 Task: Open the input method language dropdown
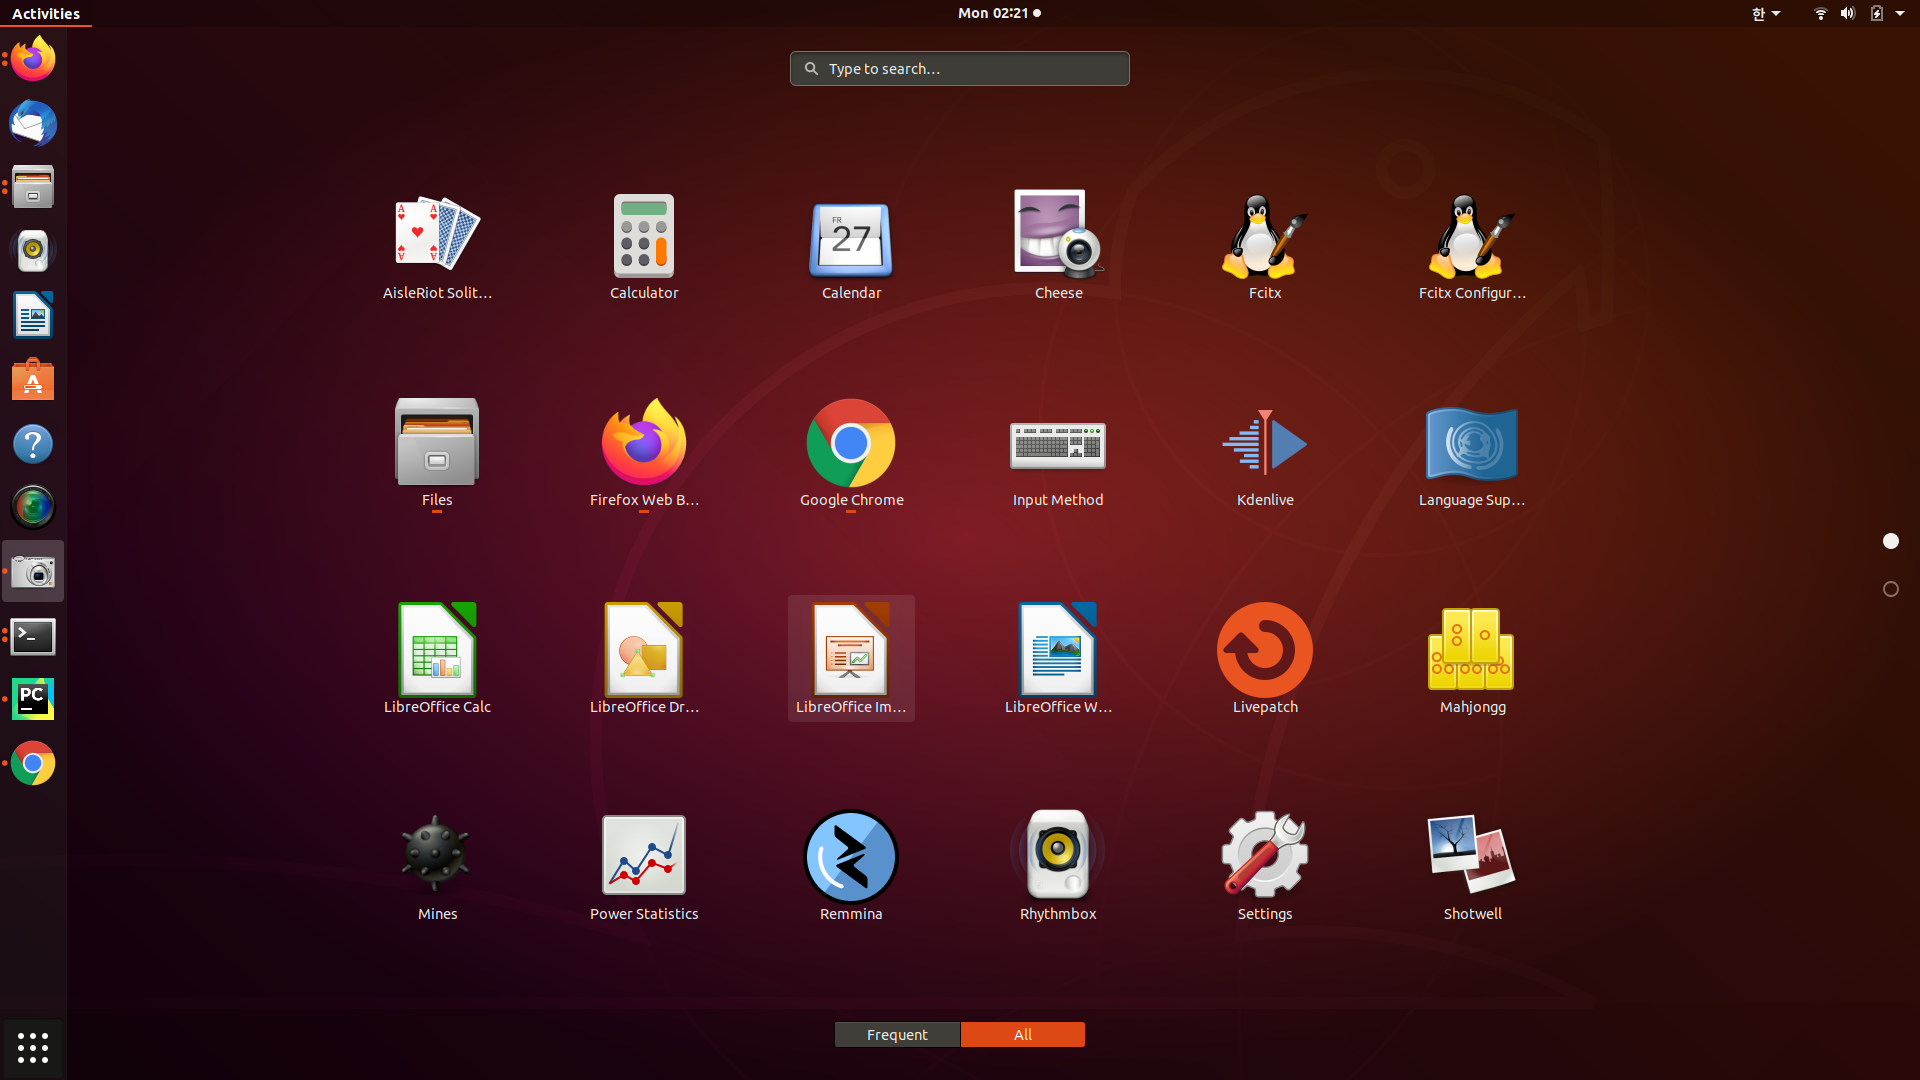1765,13
